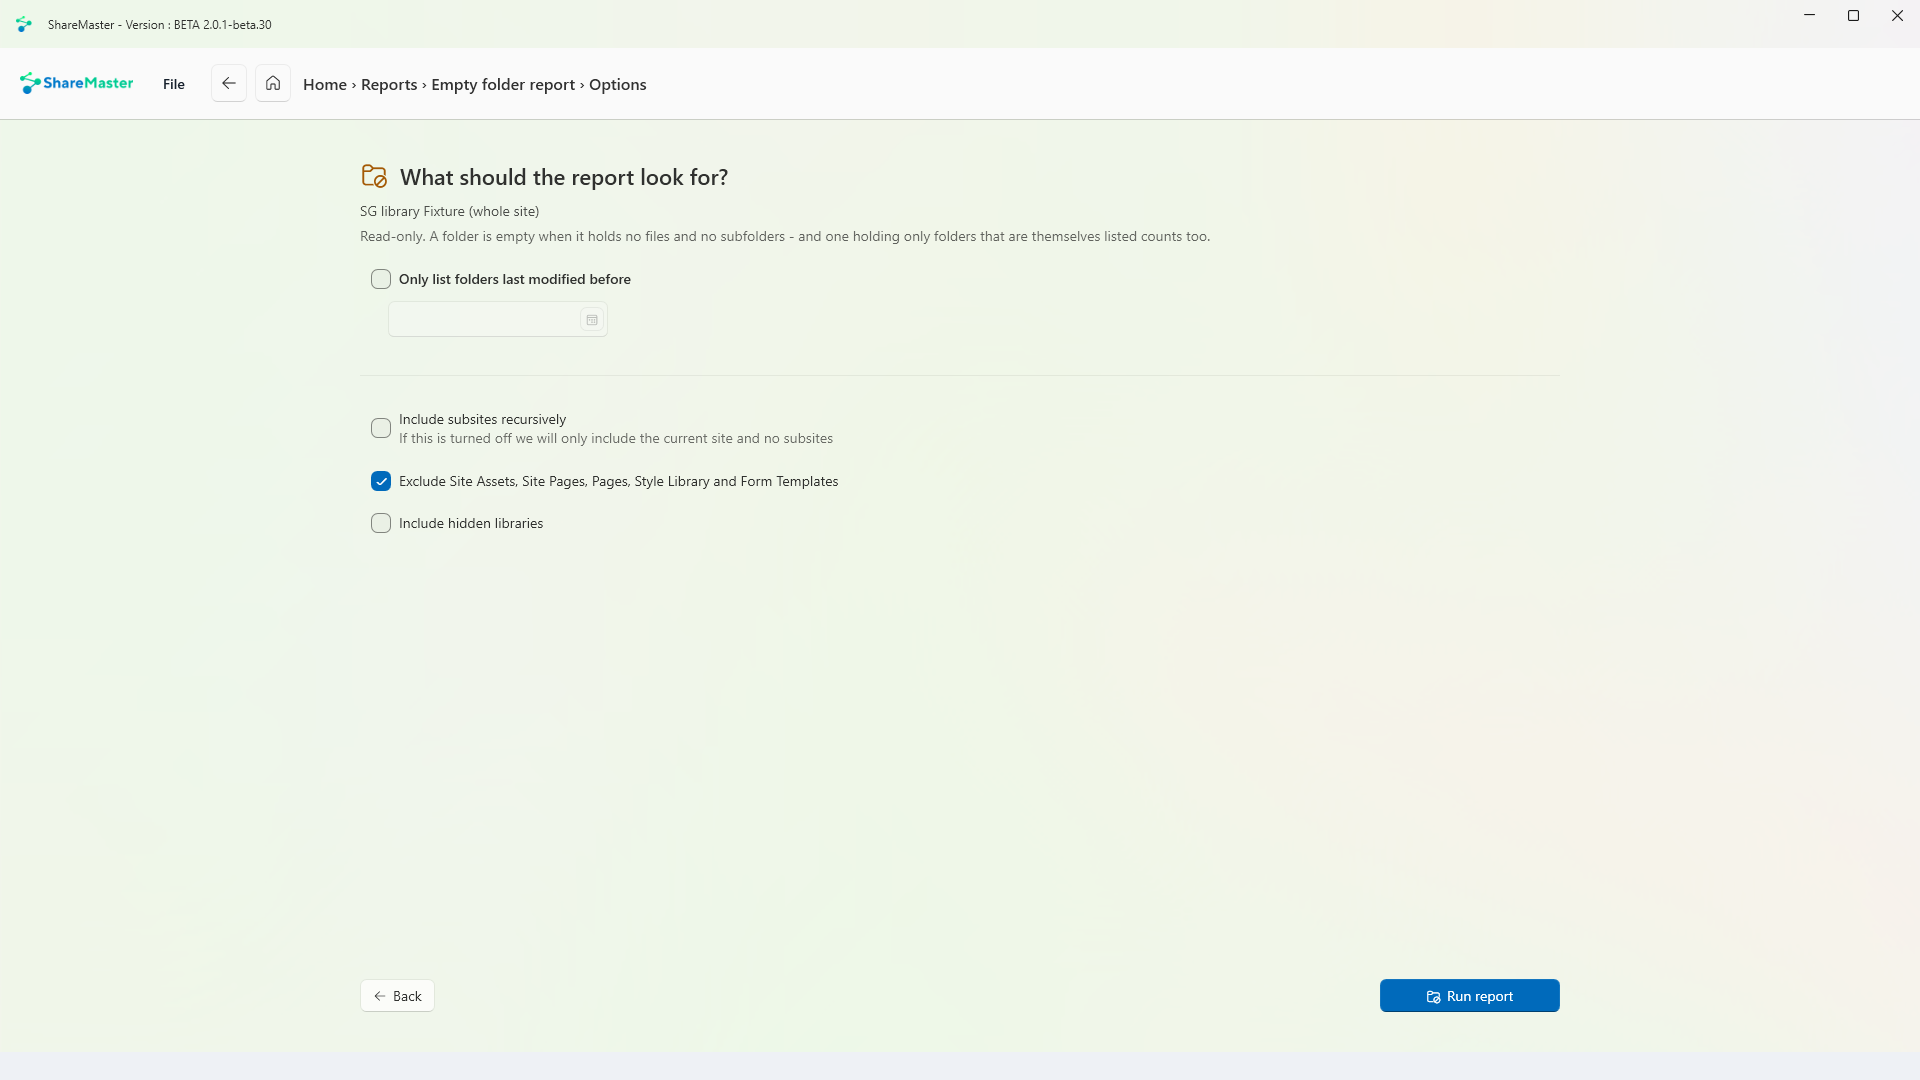Screen dimensions: 1920x1080
Task: Click the ShareMaster logo
Action: 76,83
